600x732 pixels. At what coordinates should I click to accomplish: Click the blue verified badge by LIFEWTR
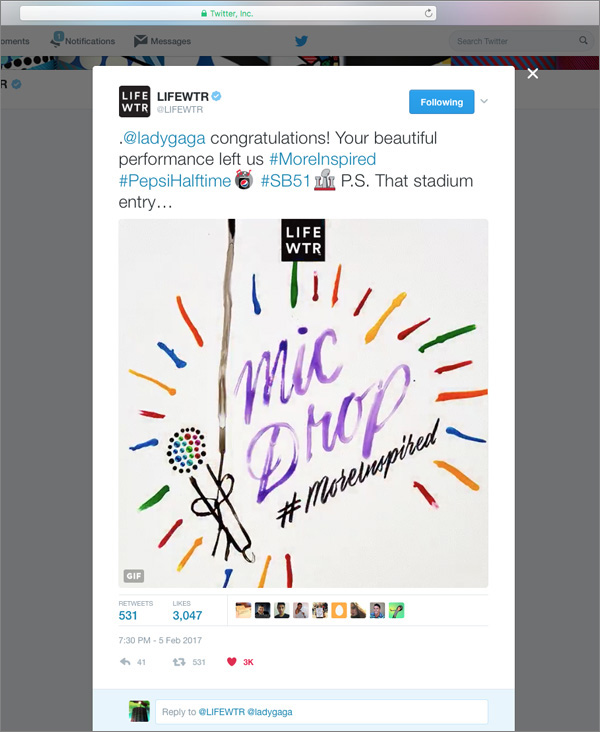[x=216, y=96]
